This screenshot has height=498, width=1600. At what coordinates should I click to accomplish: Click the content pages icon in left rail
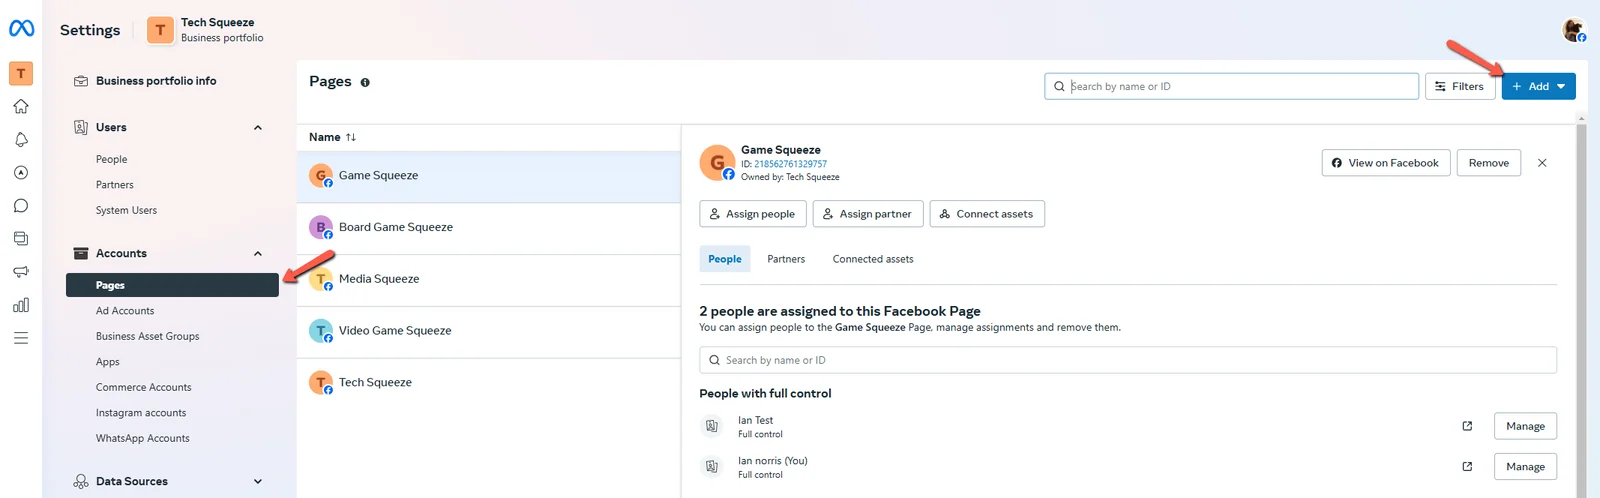click(x=21, y=238)
